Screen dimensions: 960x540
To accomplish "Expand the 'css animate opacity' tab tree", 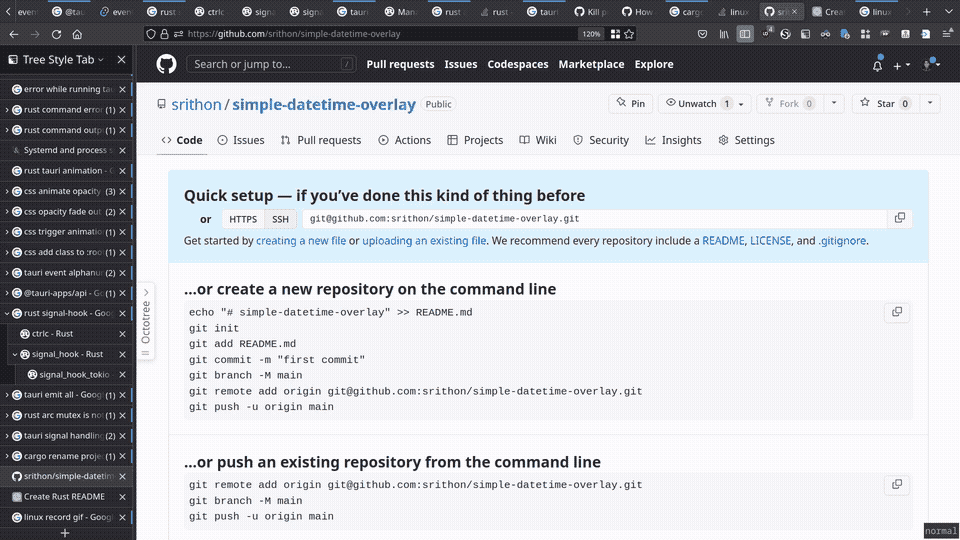I will click(7, 191).
